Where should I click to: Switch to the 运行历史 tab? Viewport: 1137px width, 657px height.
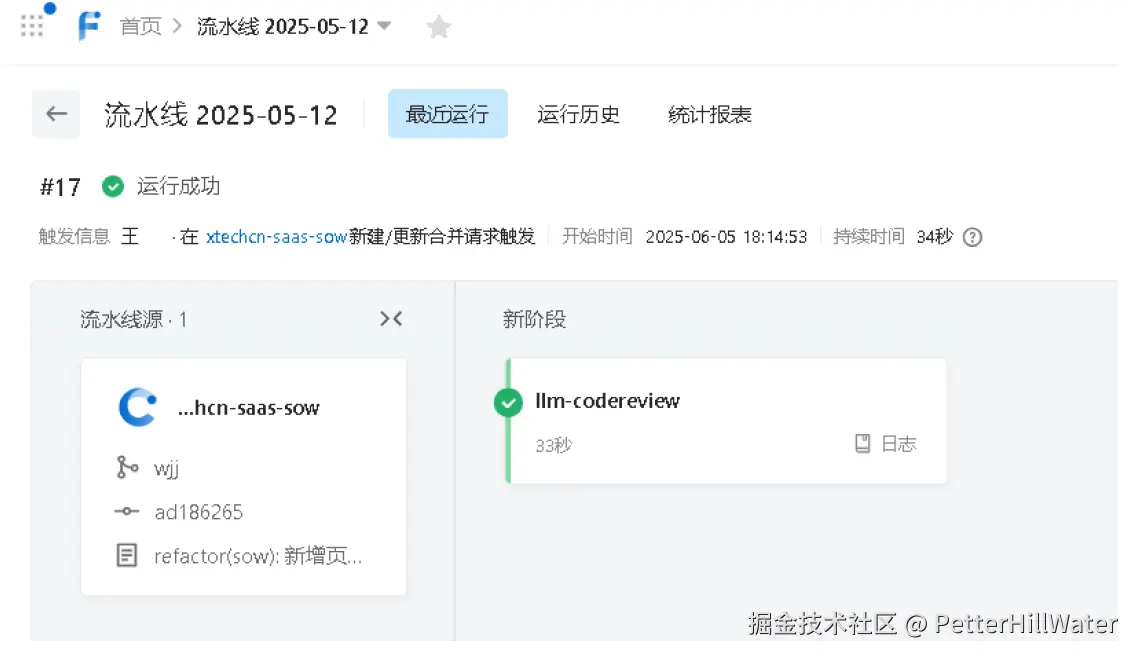tap(578, 115)
